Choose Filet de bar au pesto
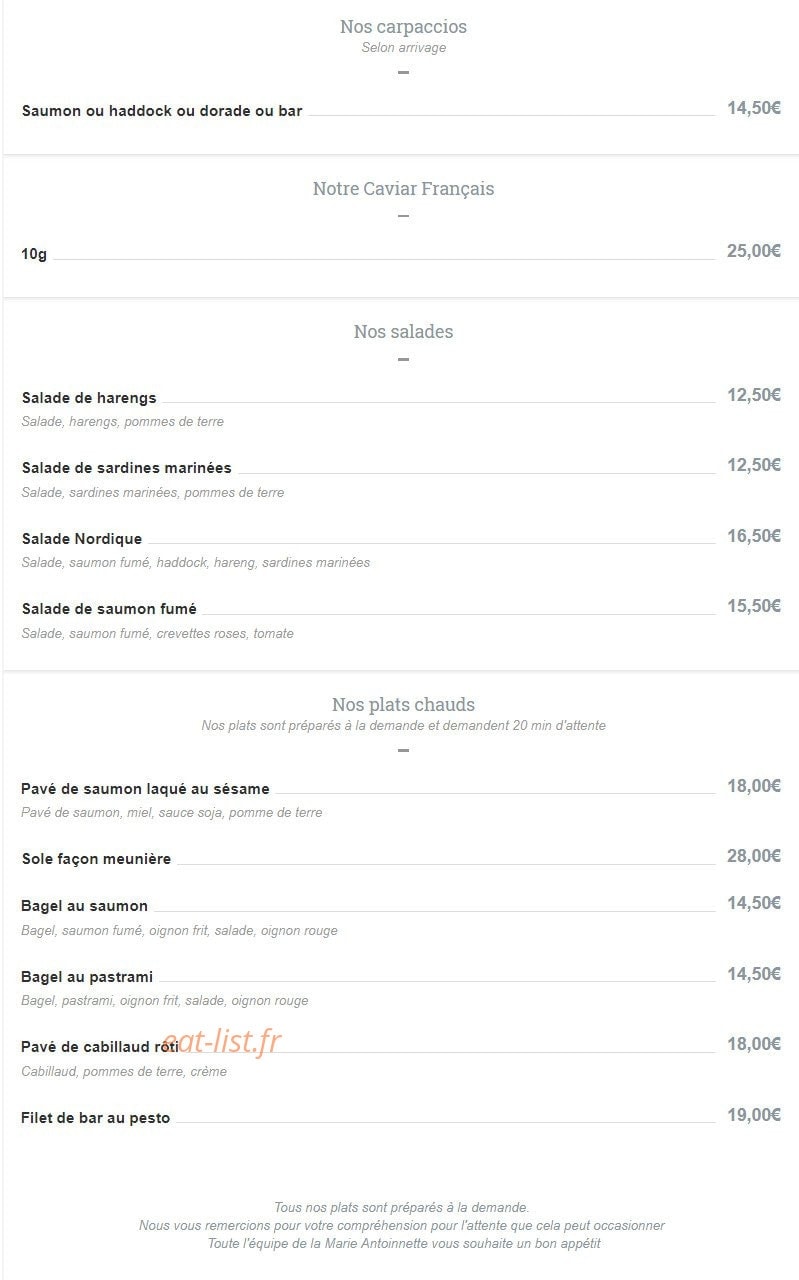 point(96,1118)
